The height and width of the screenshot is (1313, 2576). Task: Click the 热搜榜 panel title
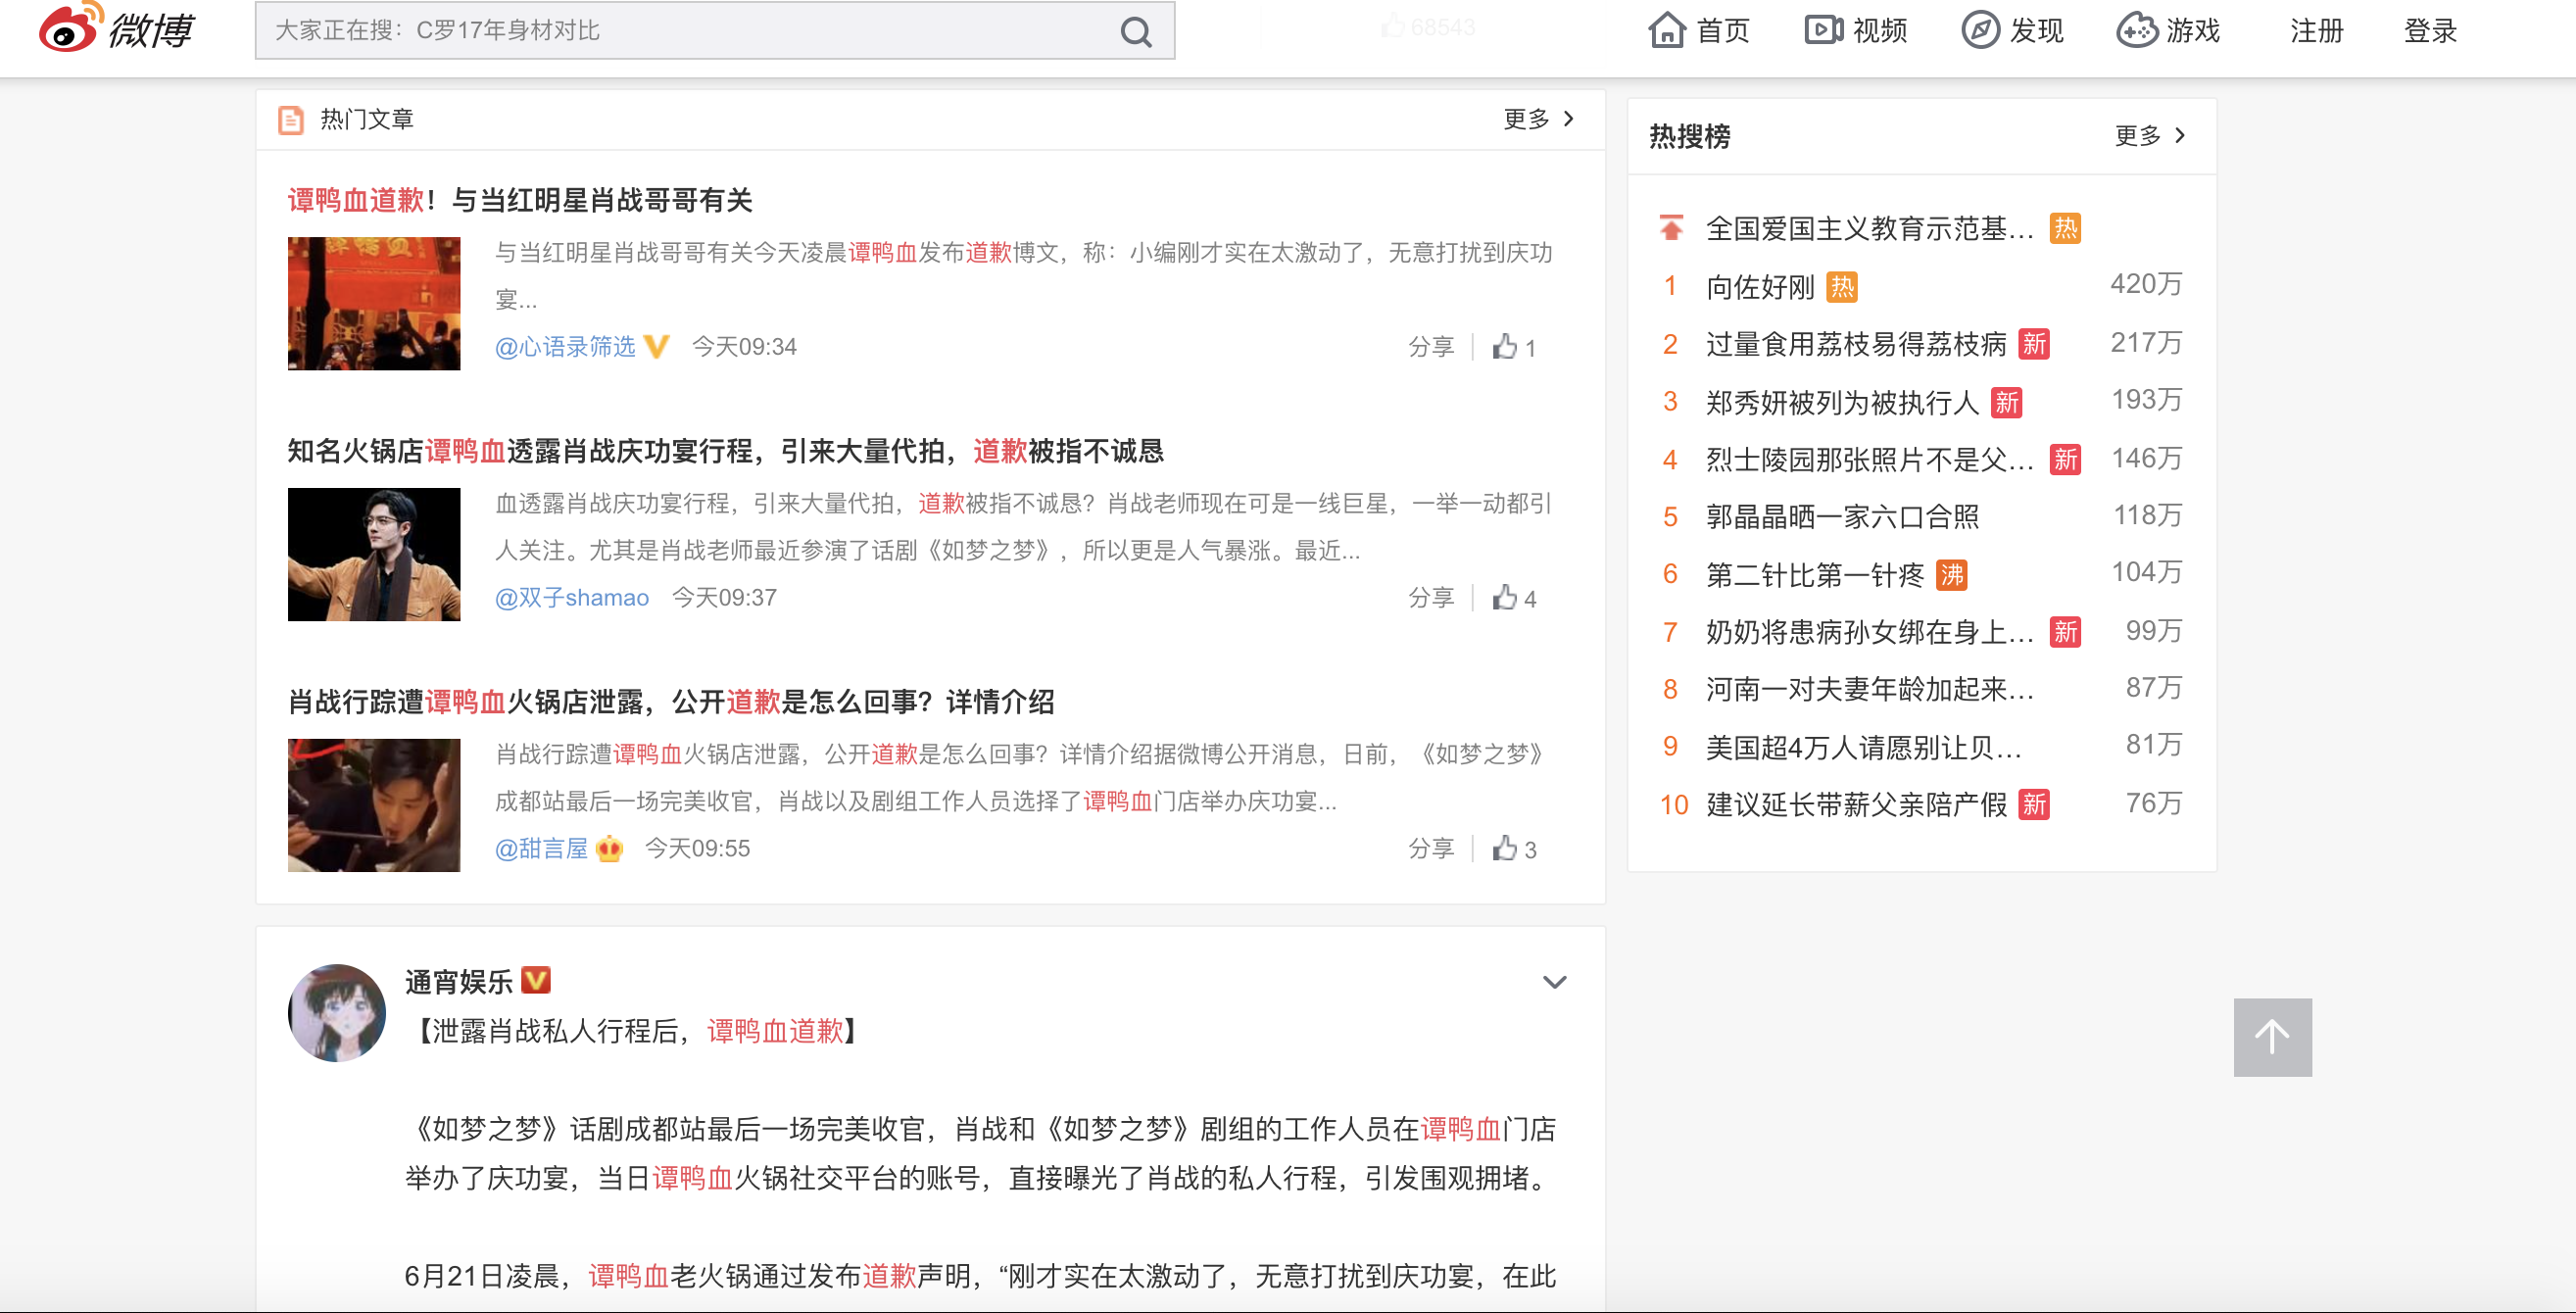point(1689,136)
